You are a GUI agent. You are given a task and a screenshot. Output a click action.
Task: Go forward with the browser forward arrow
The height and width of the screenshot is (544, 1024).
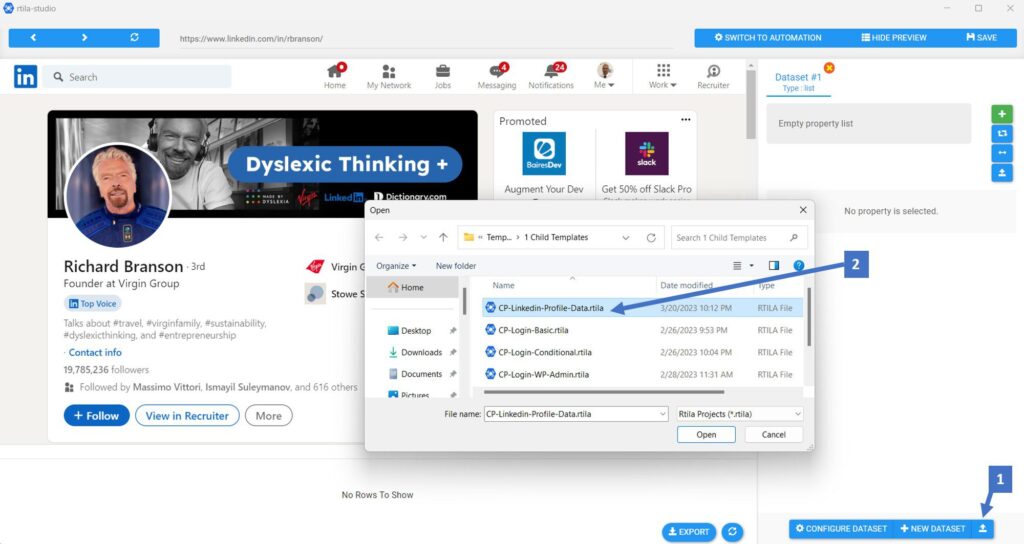84,38
